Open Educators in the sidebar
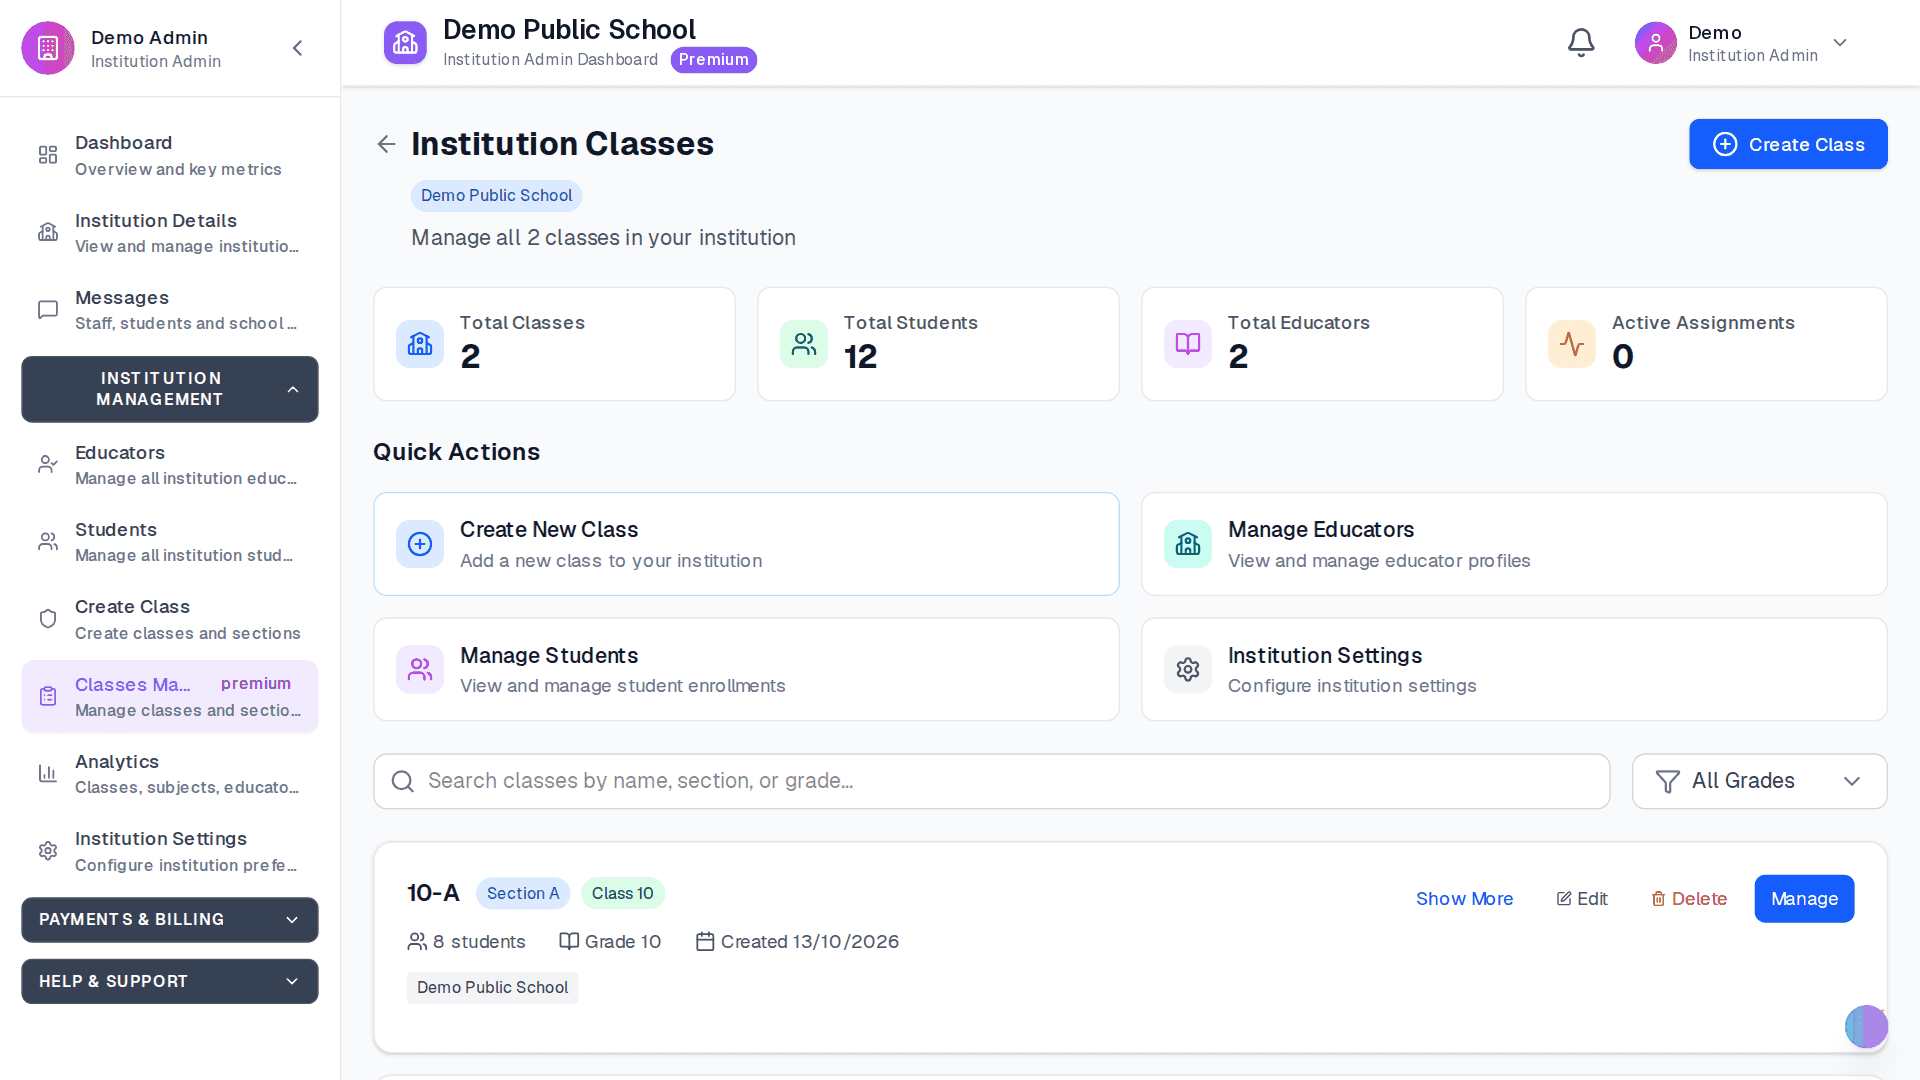Screen dimensions: 1920x1080 (170, 465)
